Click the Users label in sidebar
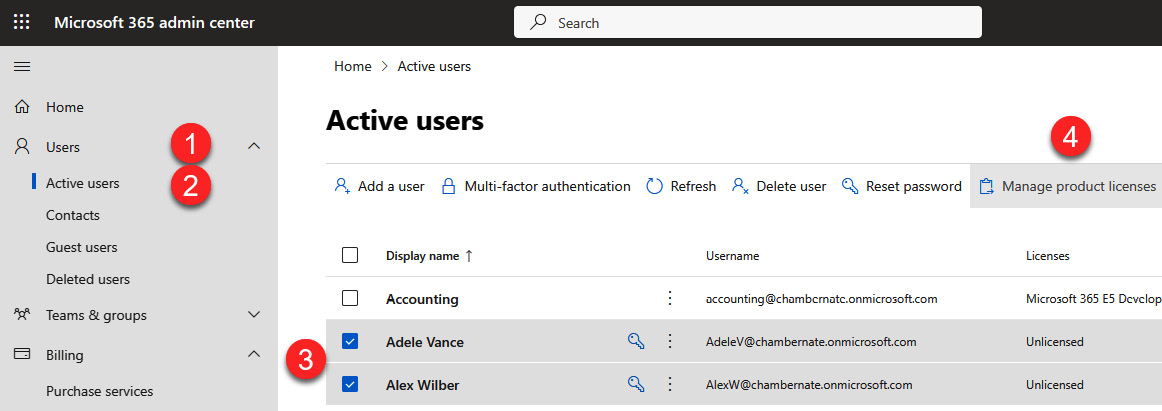The height and width of the screenshot is (411, 1162). (x=63, y=147)
